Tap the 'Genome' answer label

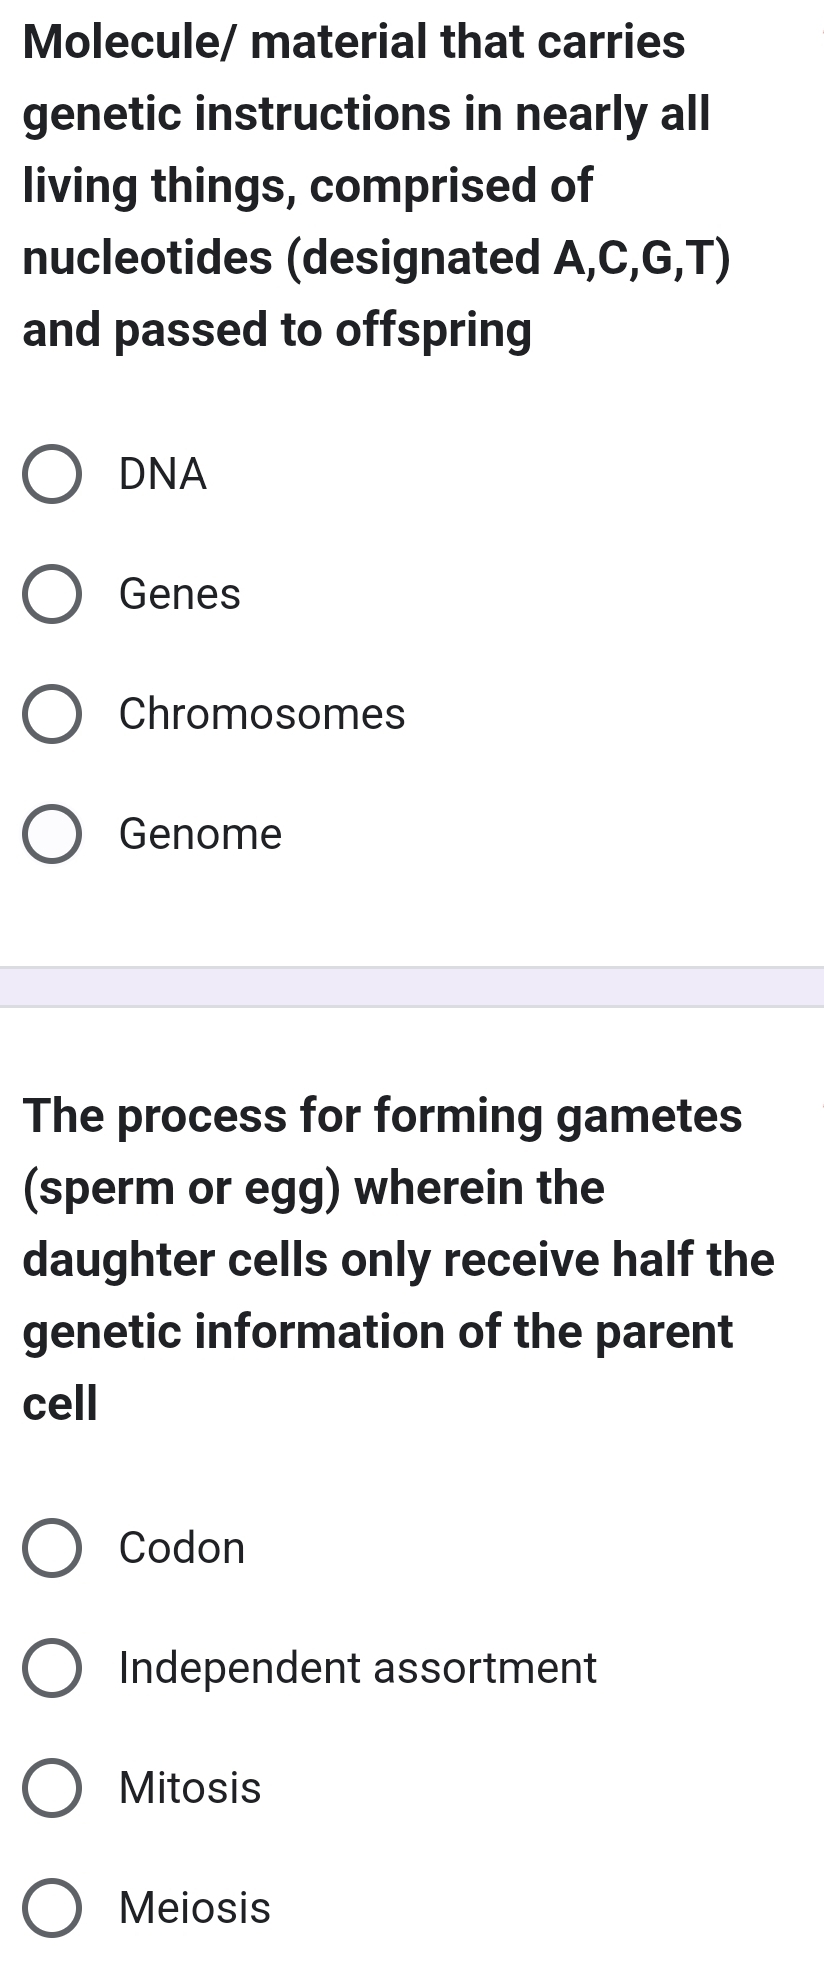[x=201, y=834]
